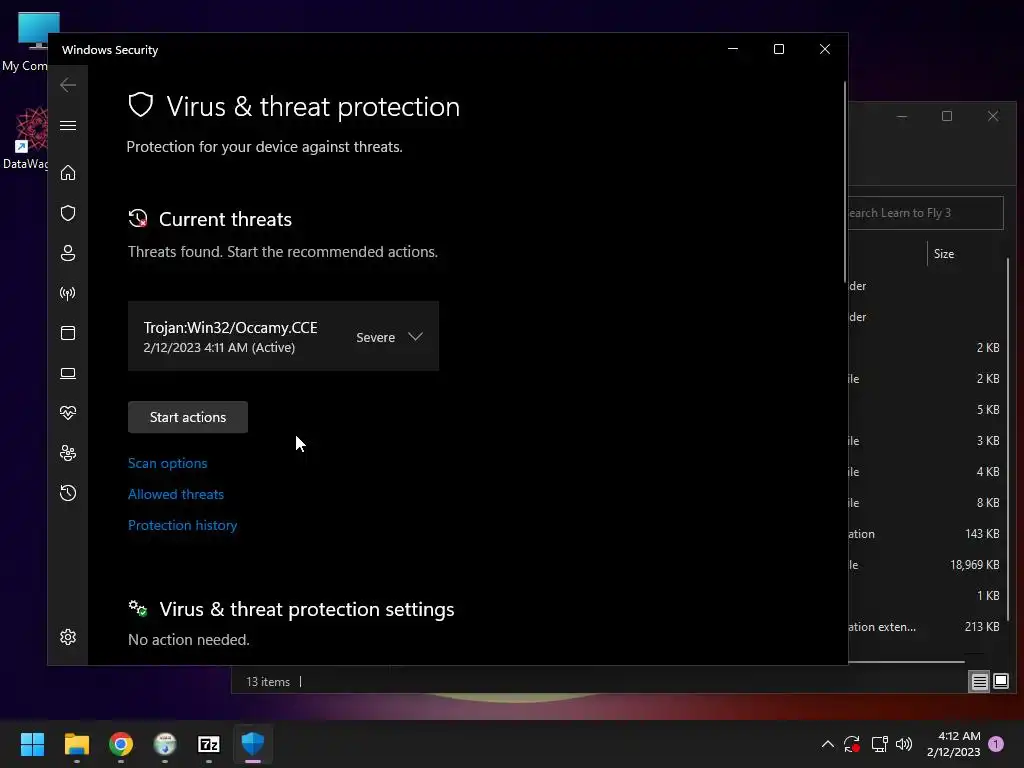Open App & browser control icon
1024x768 pixels.
(68, 333)
